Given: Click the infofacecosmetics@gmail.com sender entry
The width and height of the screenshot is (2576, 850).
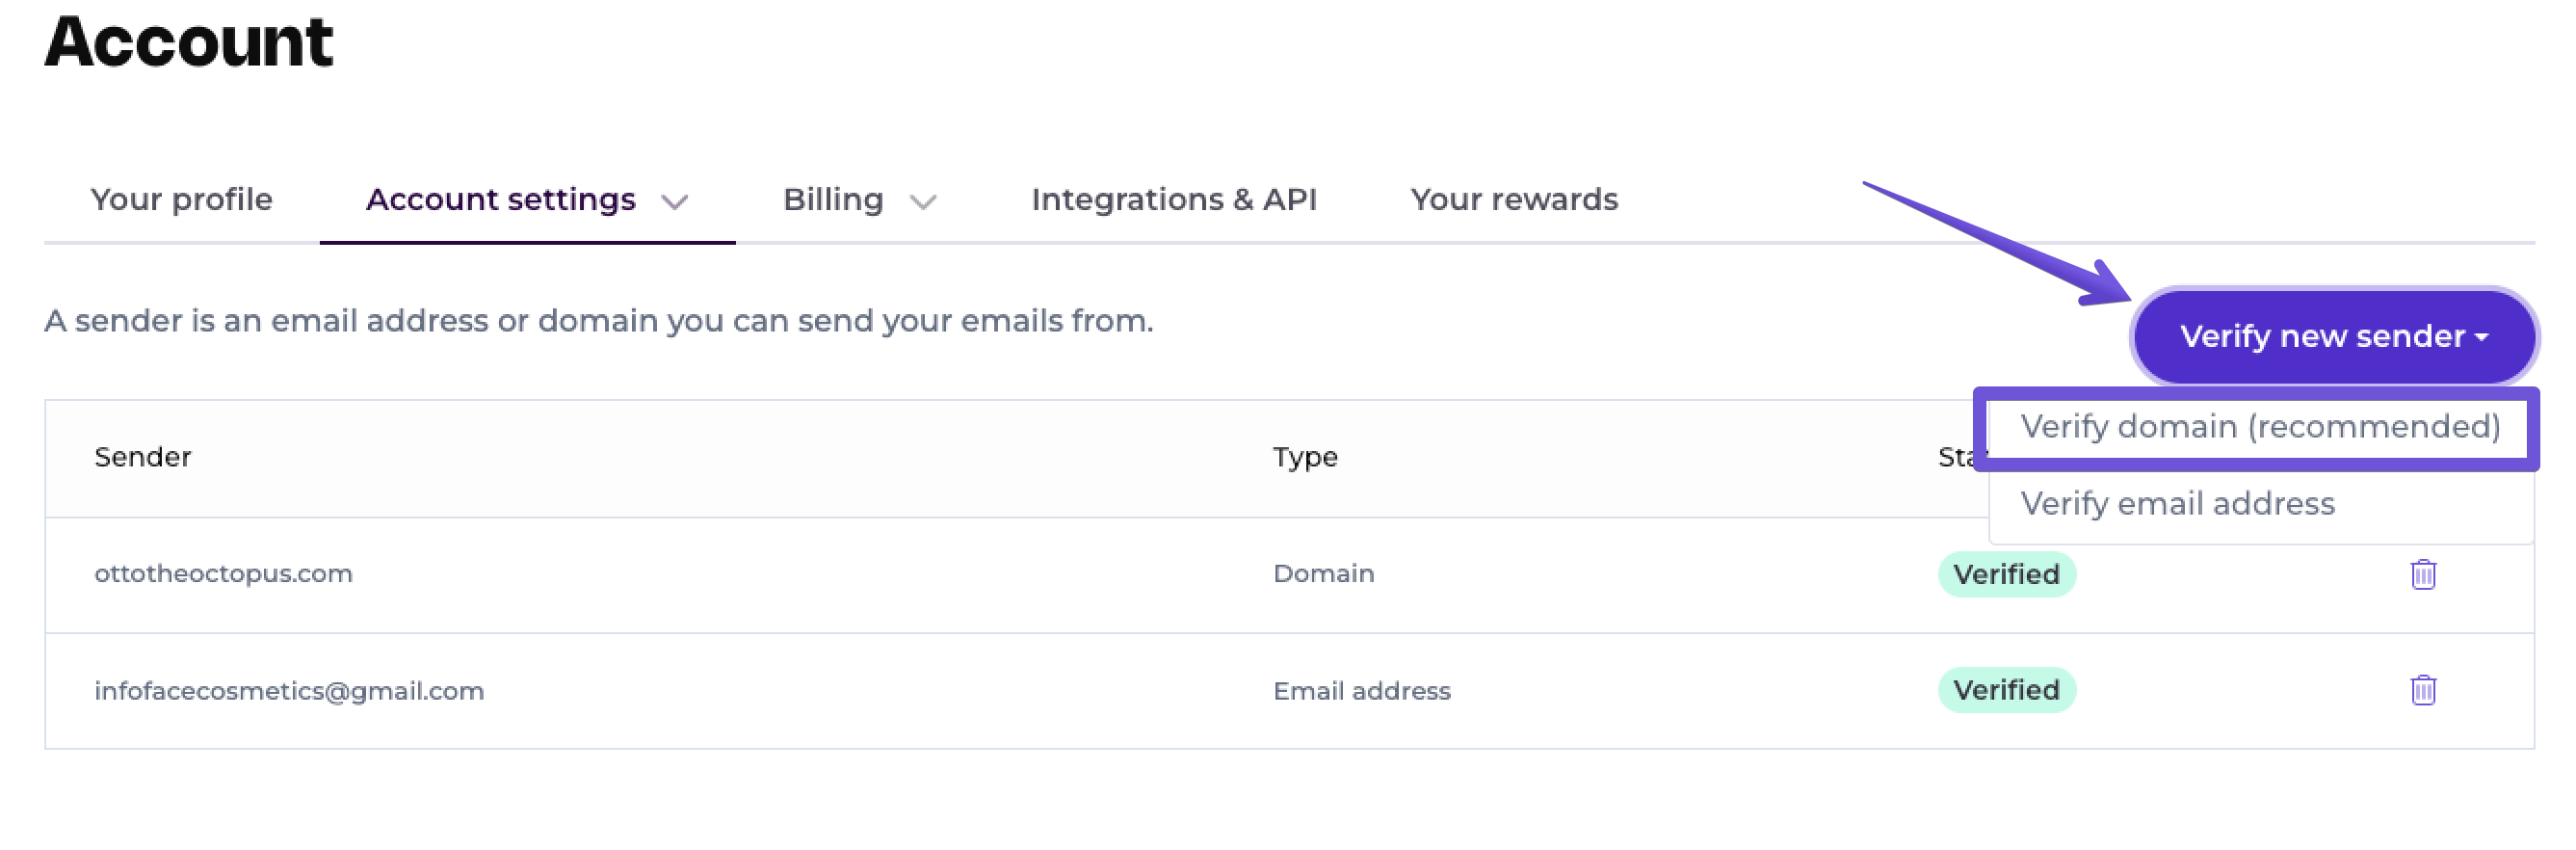Looking at the screenshot, I should pos(289,691).
